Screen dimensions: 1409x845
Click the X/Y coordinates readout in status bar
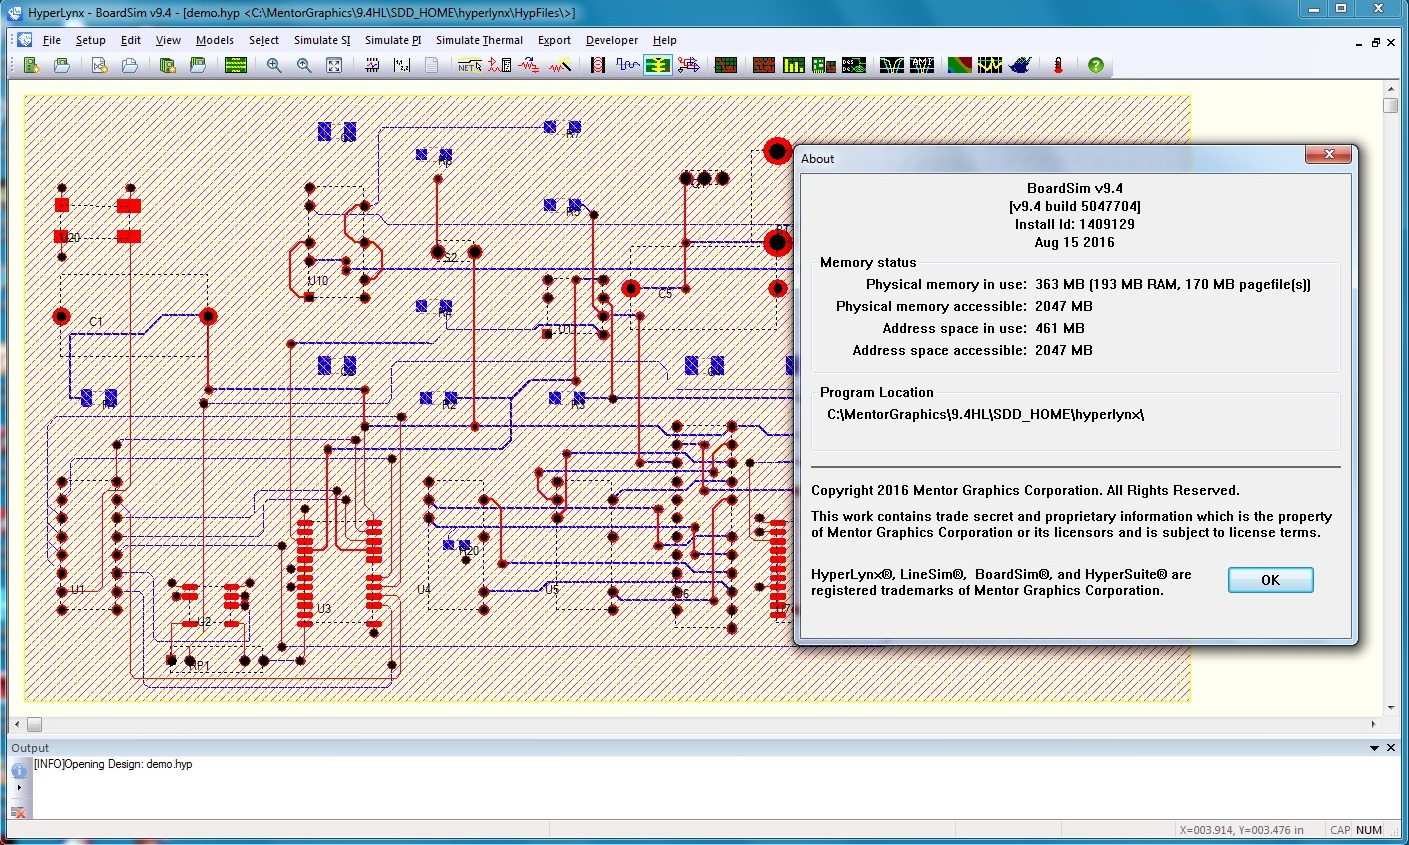tap(1241, 830)
